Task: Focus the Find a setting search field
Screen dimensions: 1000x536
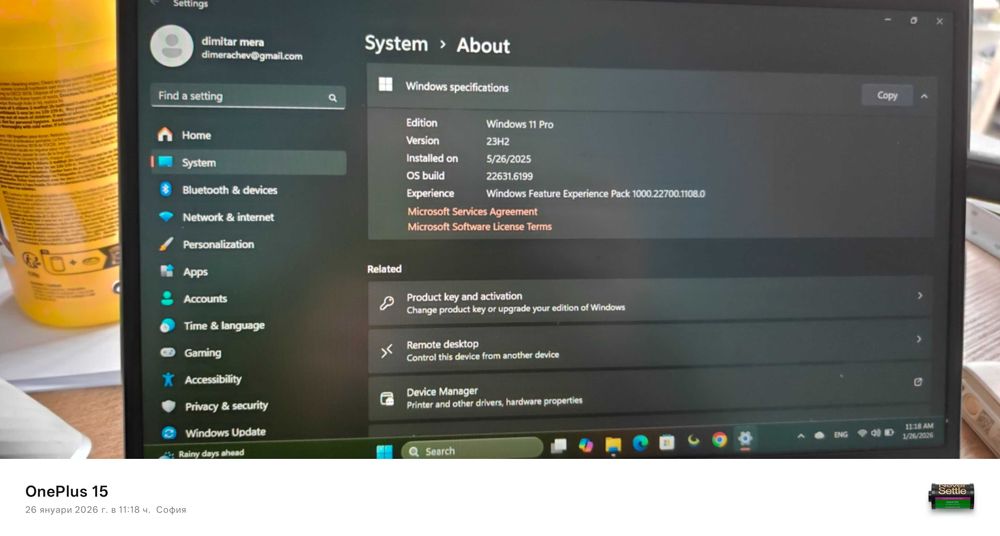Action: 248,96
